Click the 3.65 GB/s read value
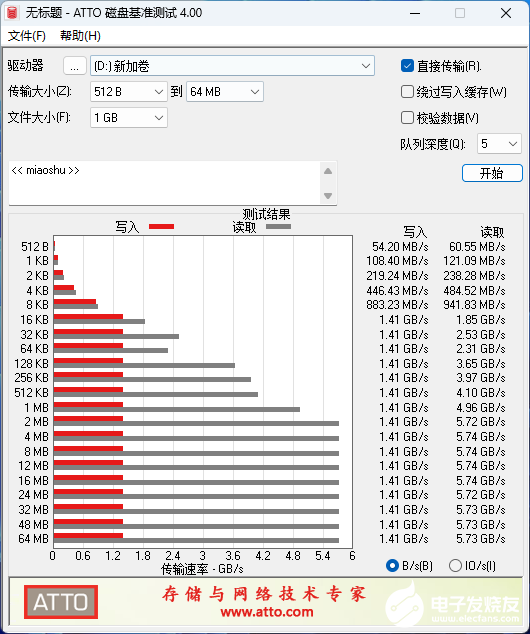The width and height of the screenshot is (530, 634). (x=481, y=363)
